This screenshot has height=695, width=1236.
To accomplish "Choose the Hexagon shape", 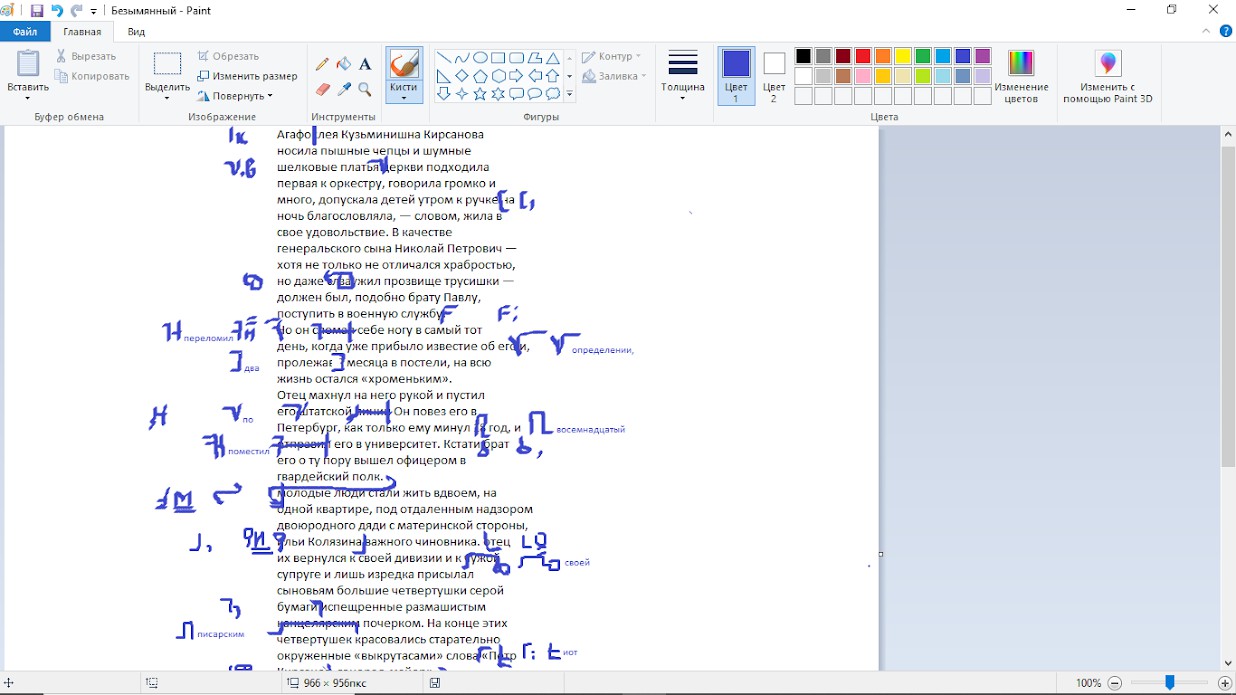I will [x=498, y=76].
